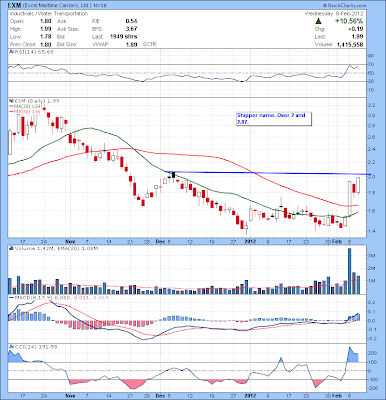
Task: Click the Bid Size label
Action: click(x=67, y=44)
